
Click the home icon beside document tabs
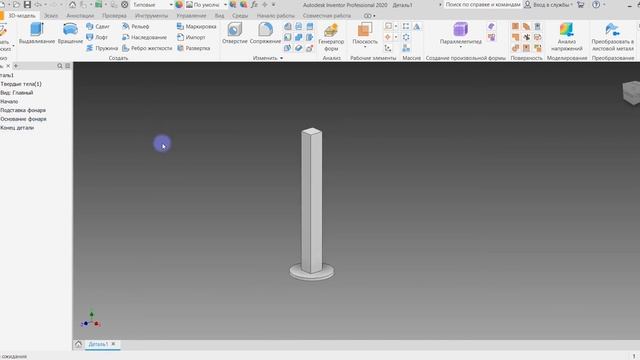[78, 344]
